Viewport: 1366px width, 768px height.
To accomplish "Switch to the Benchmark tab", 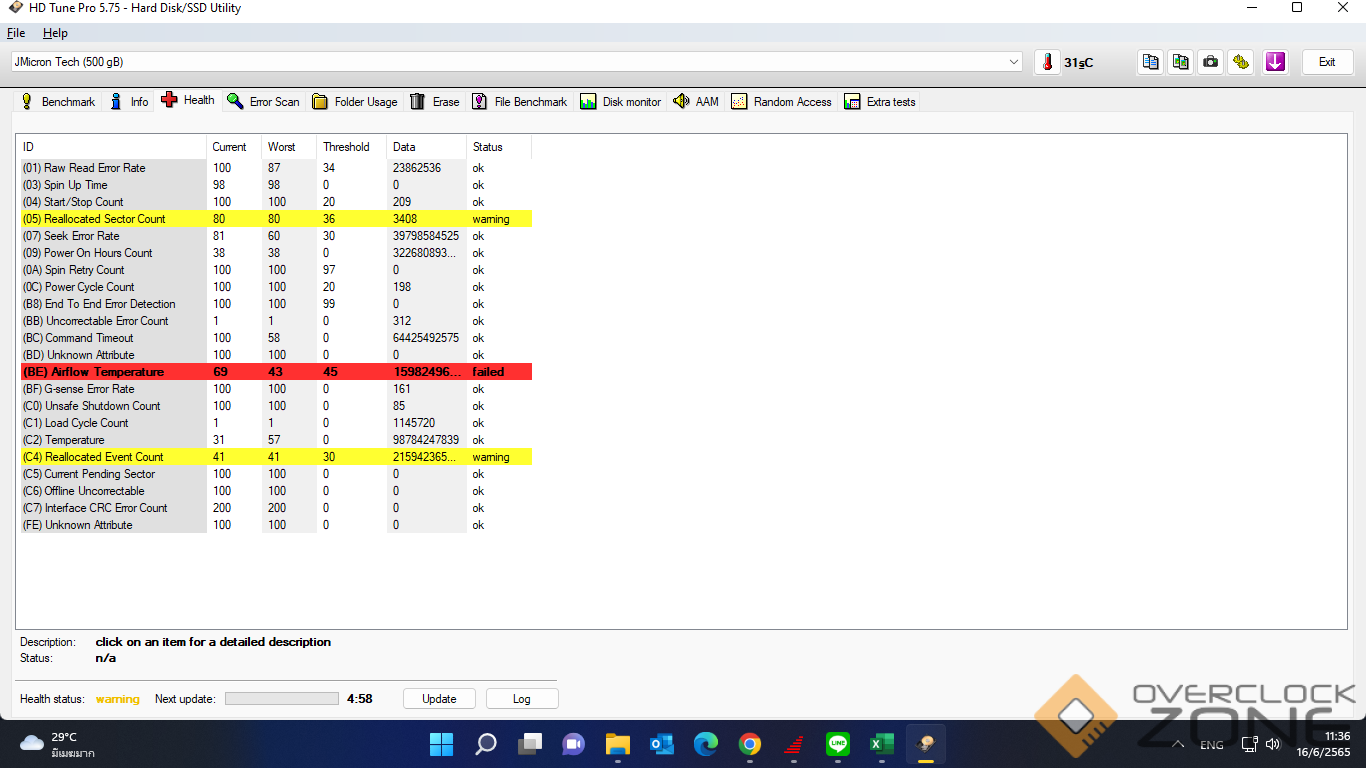I will pyautogui.click(x=58, y=102).
